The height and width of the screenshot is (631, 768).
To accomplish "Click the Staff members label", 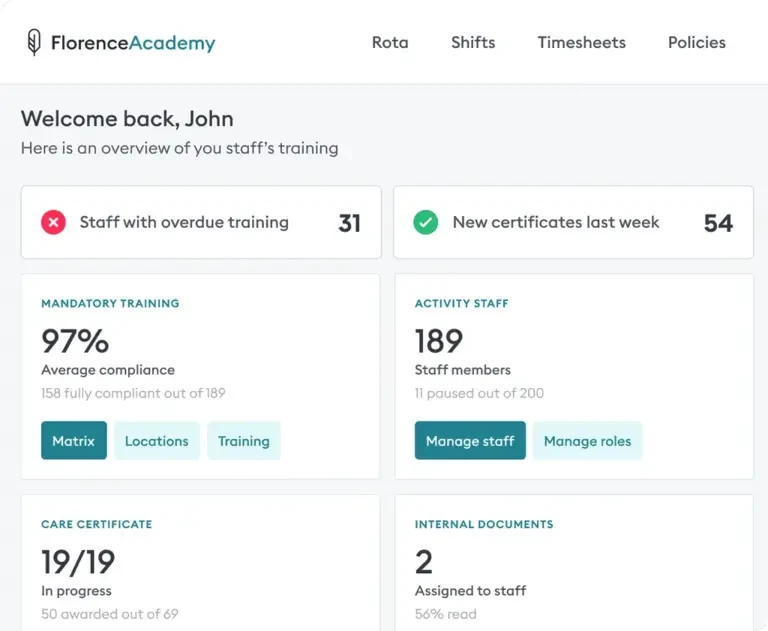I will (x=462, y=370).
